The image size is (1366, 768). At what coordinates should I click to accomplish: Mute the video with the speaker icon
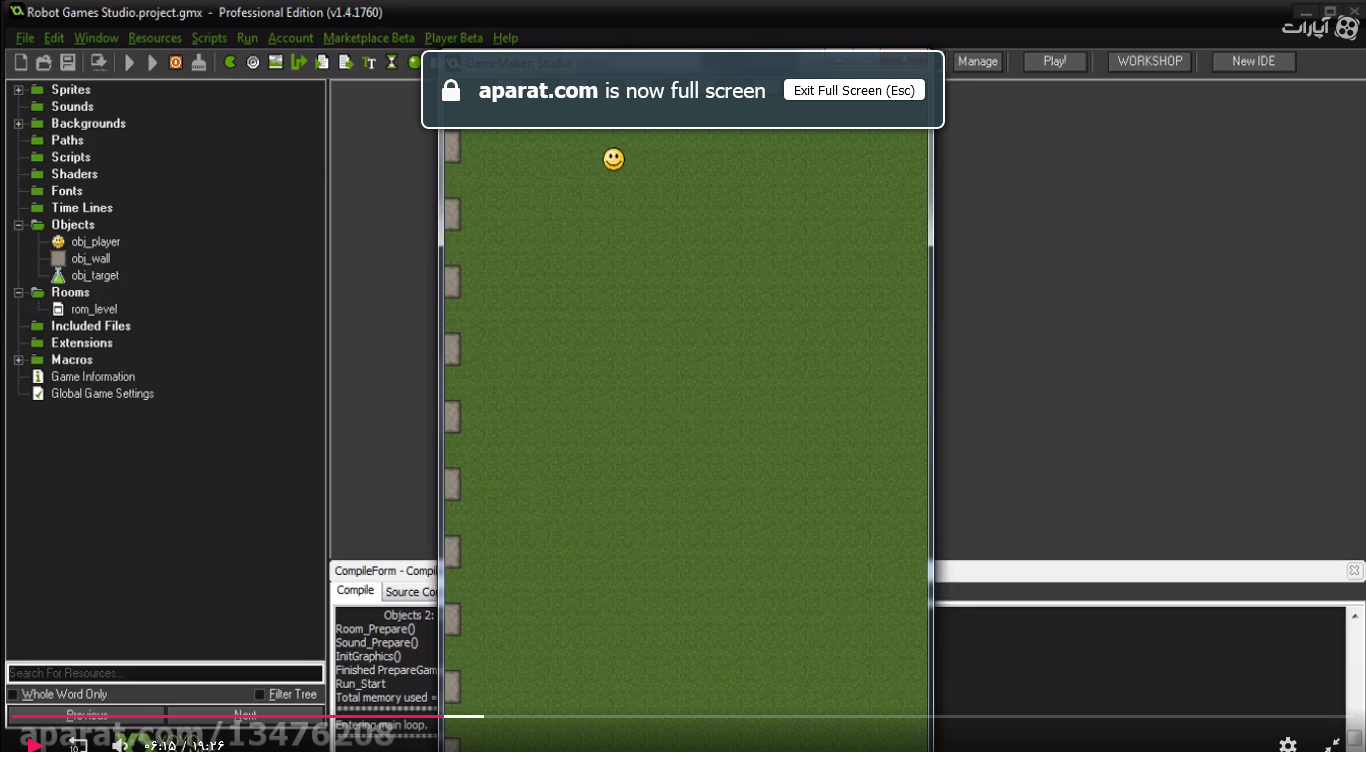(x=120, y=745)
